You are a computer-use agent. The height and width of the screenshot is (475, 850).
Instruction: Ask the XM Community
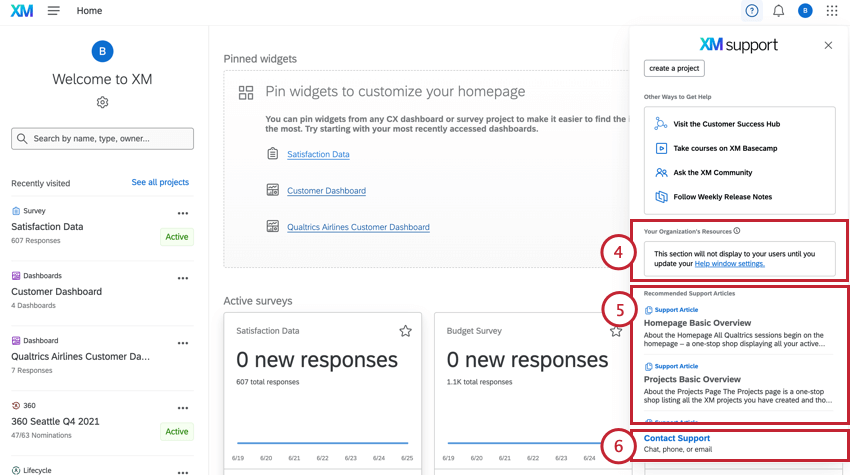(713, 173)
